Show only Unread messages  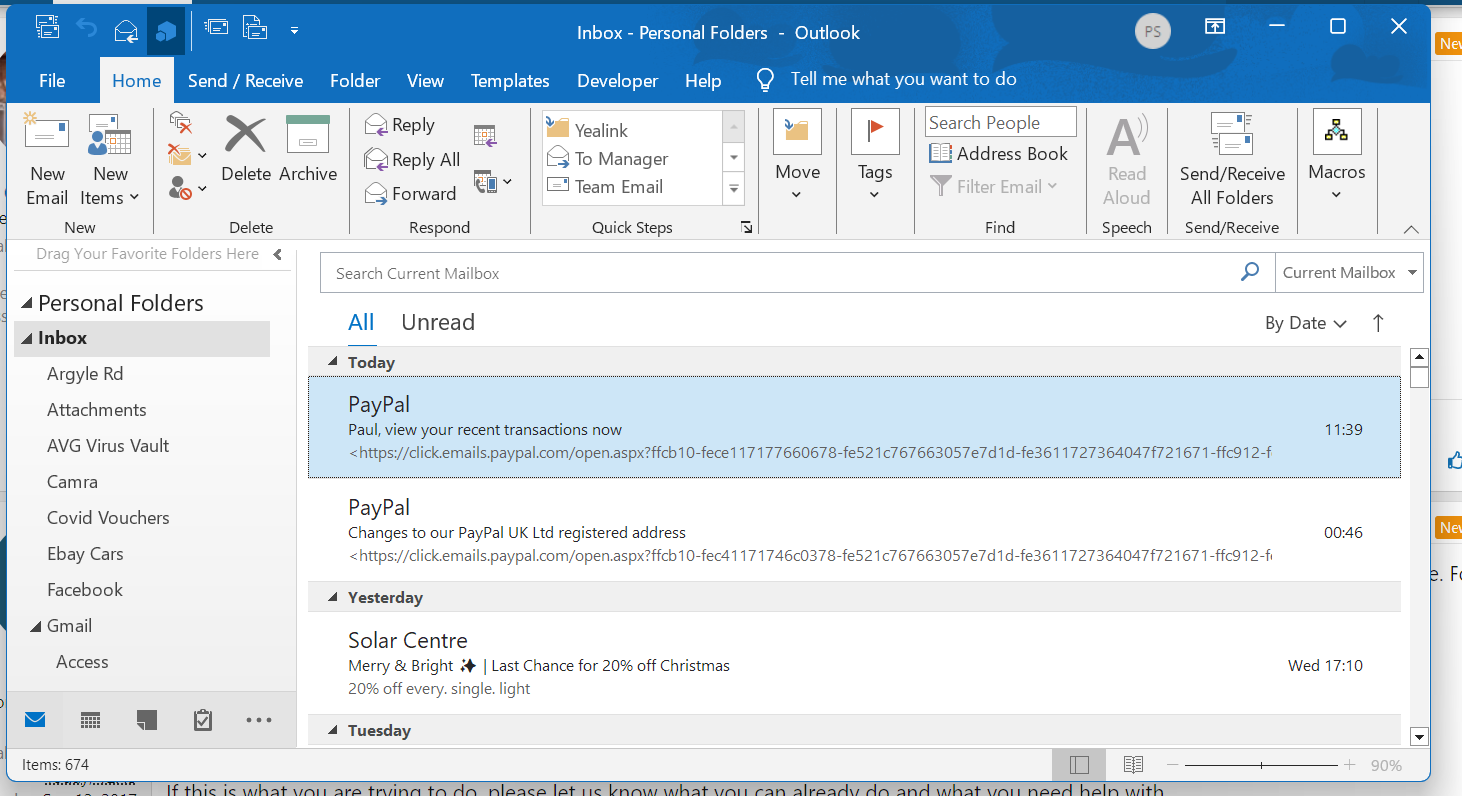437,322
